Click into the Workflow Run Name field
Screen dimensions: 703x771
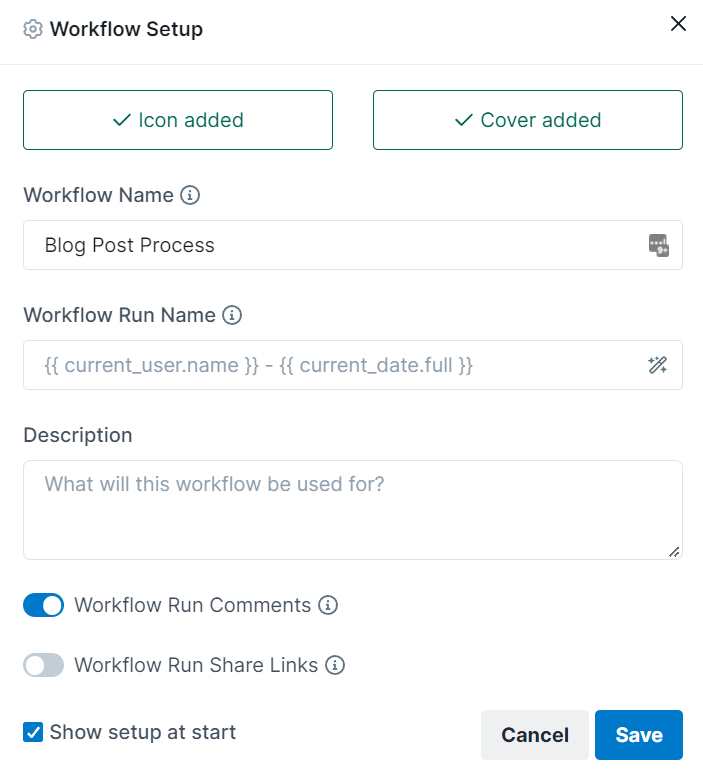click(x=353, y=365)
